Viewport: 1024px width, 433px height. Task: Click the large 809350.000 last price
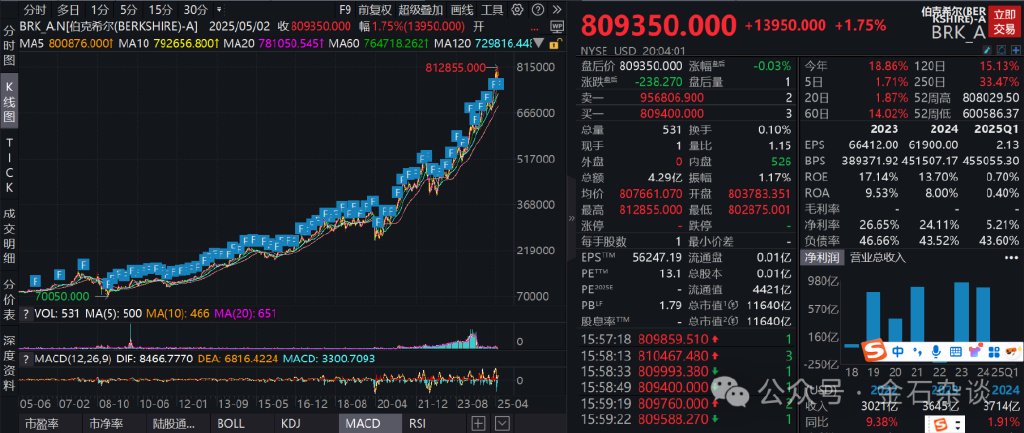[658, 26]
